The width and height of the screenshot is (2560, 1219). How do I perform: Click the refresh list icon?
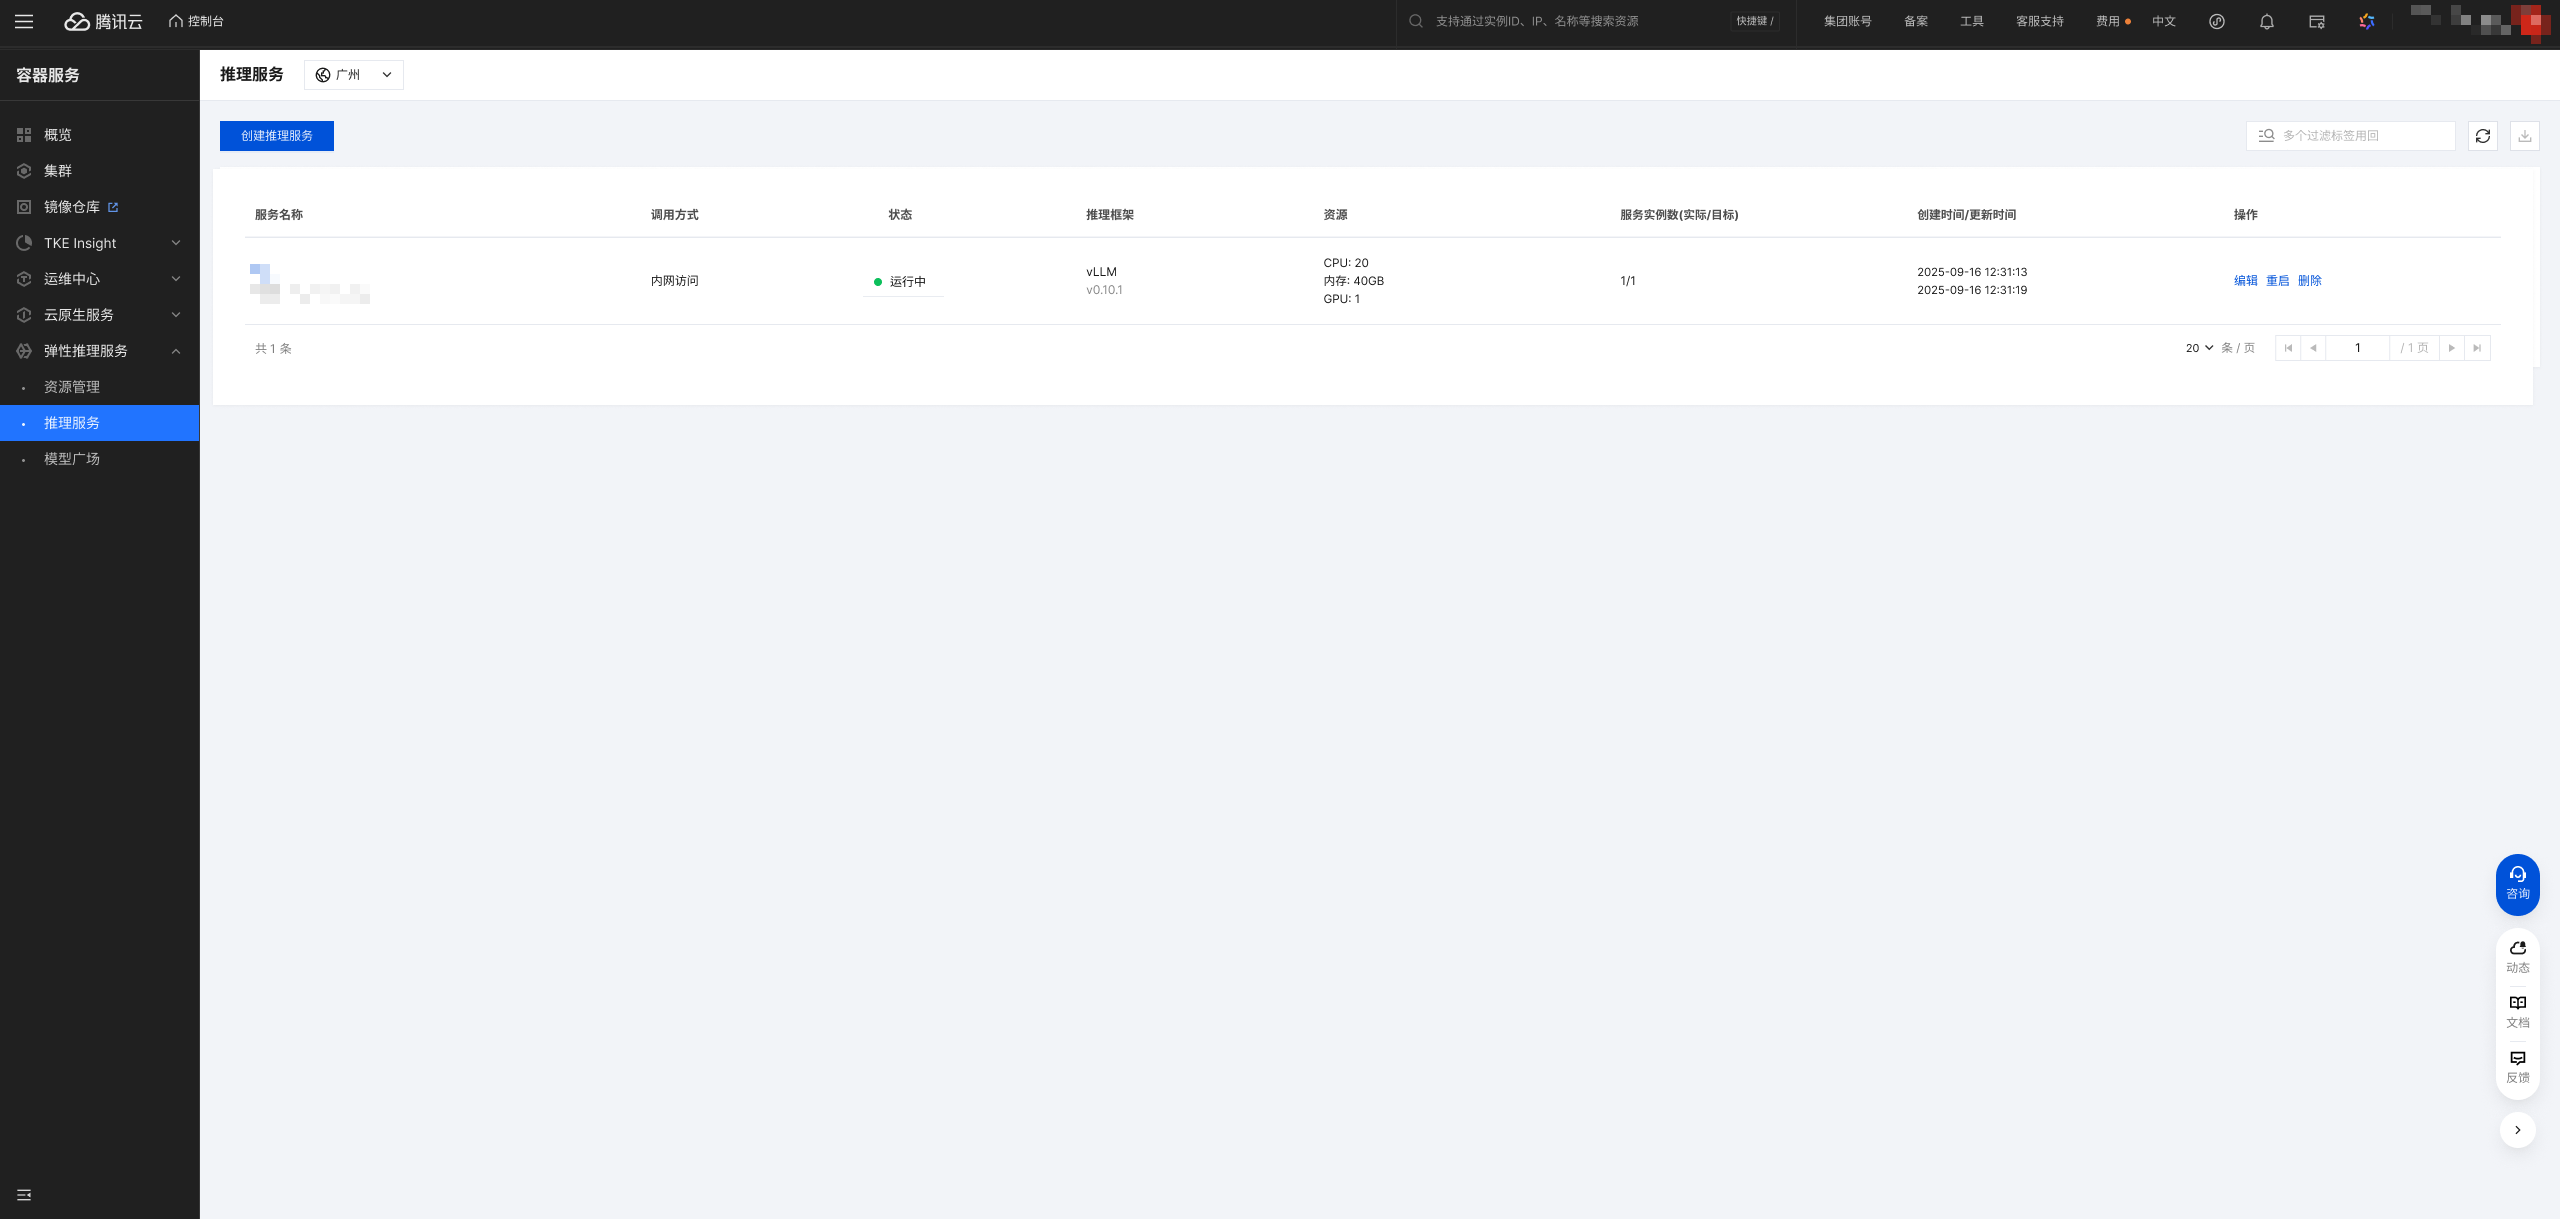[x=2482, y=136]
